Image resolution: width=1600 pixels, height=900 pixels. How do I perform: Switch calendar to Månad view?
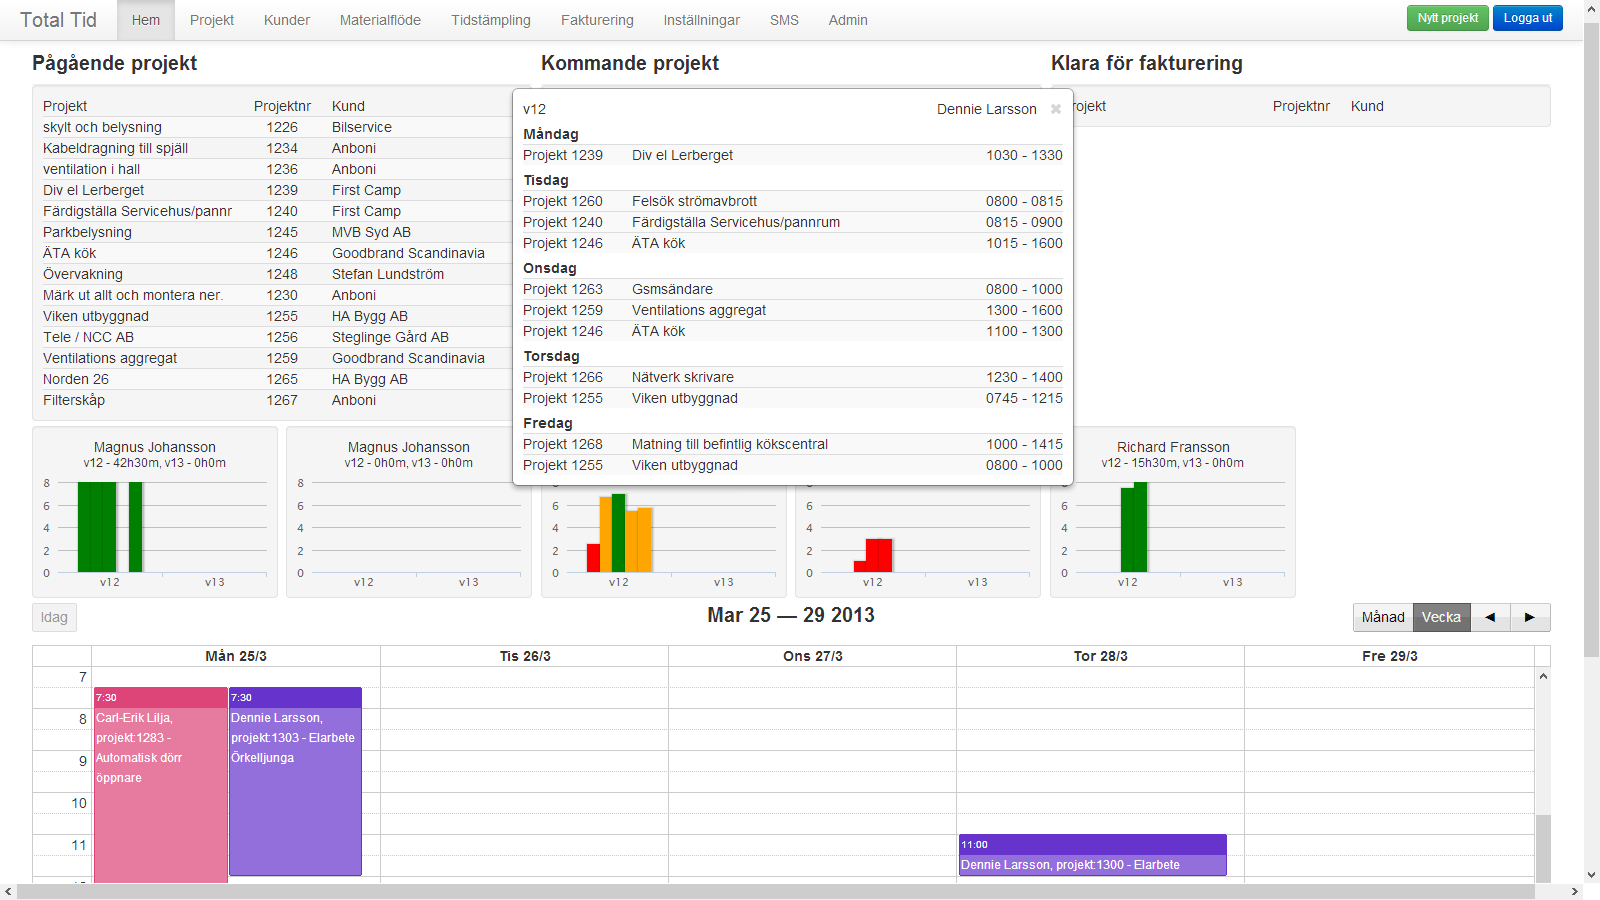(x=1383, y=617)
